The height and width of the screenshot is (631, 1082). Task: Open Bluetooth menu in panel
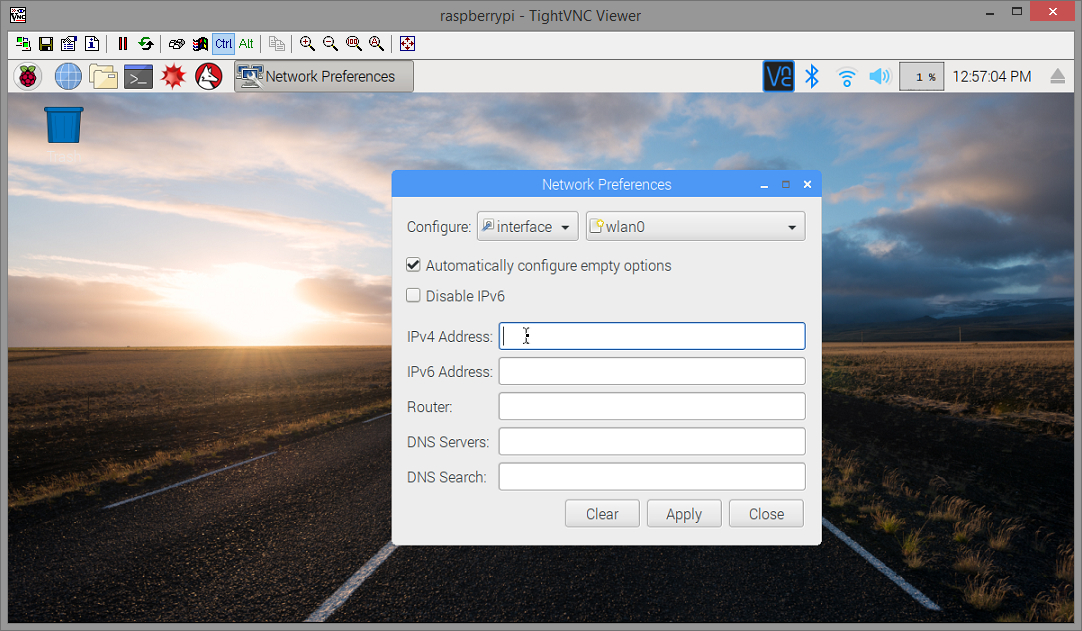[812, 76]
